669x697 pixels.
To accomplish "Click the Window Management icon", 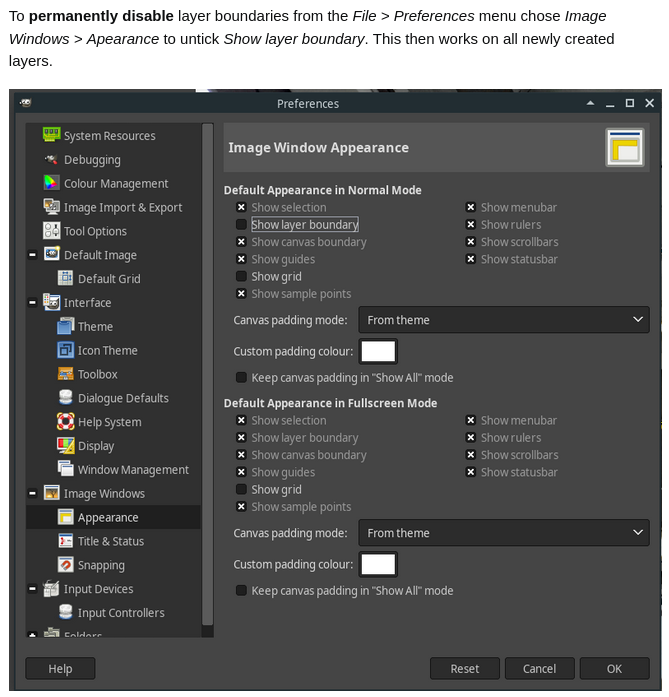I will [65, 469].
